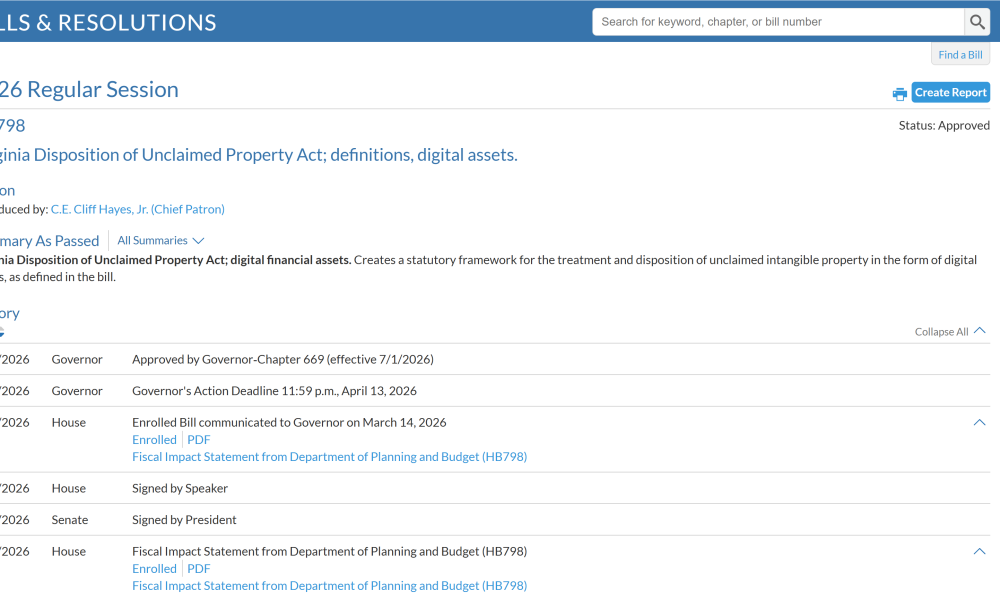Click the bill title about Unclaimed Property Act
The width and height of the screenshot is (1000, 600).
258,155
